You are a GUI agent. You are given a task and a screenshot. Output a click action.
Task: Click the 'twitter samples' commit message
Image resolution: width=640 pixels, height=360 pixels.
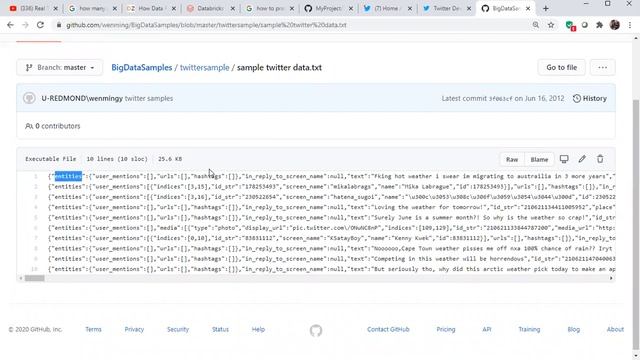tap(149, 98)
